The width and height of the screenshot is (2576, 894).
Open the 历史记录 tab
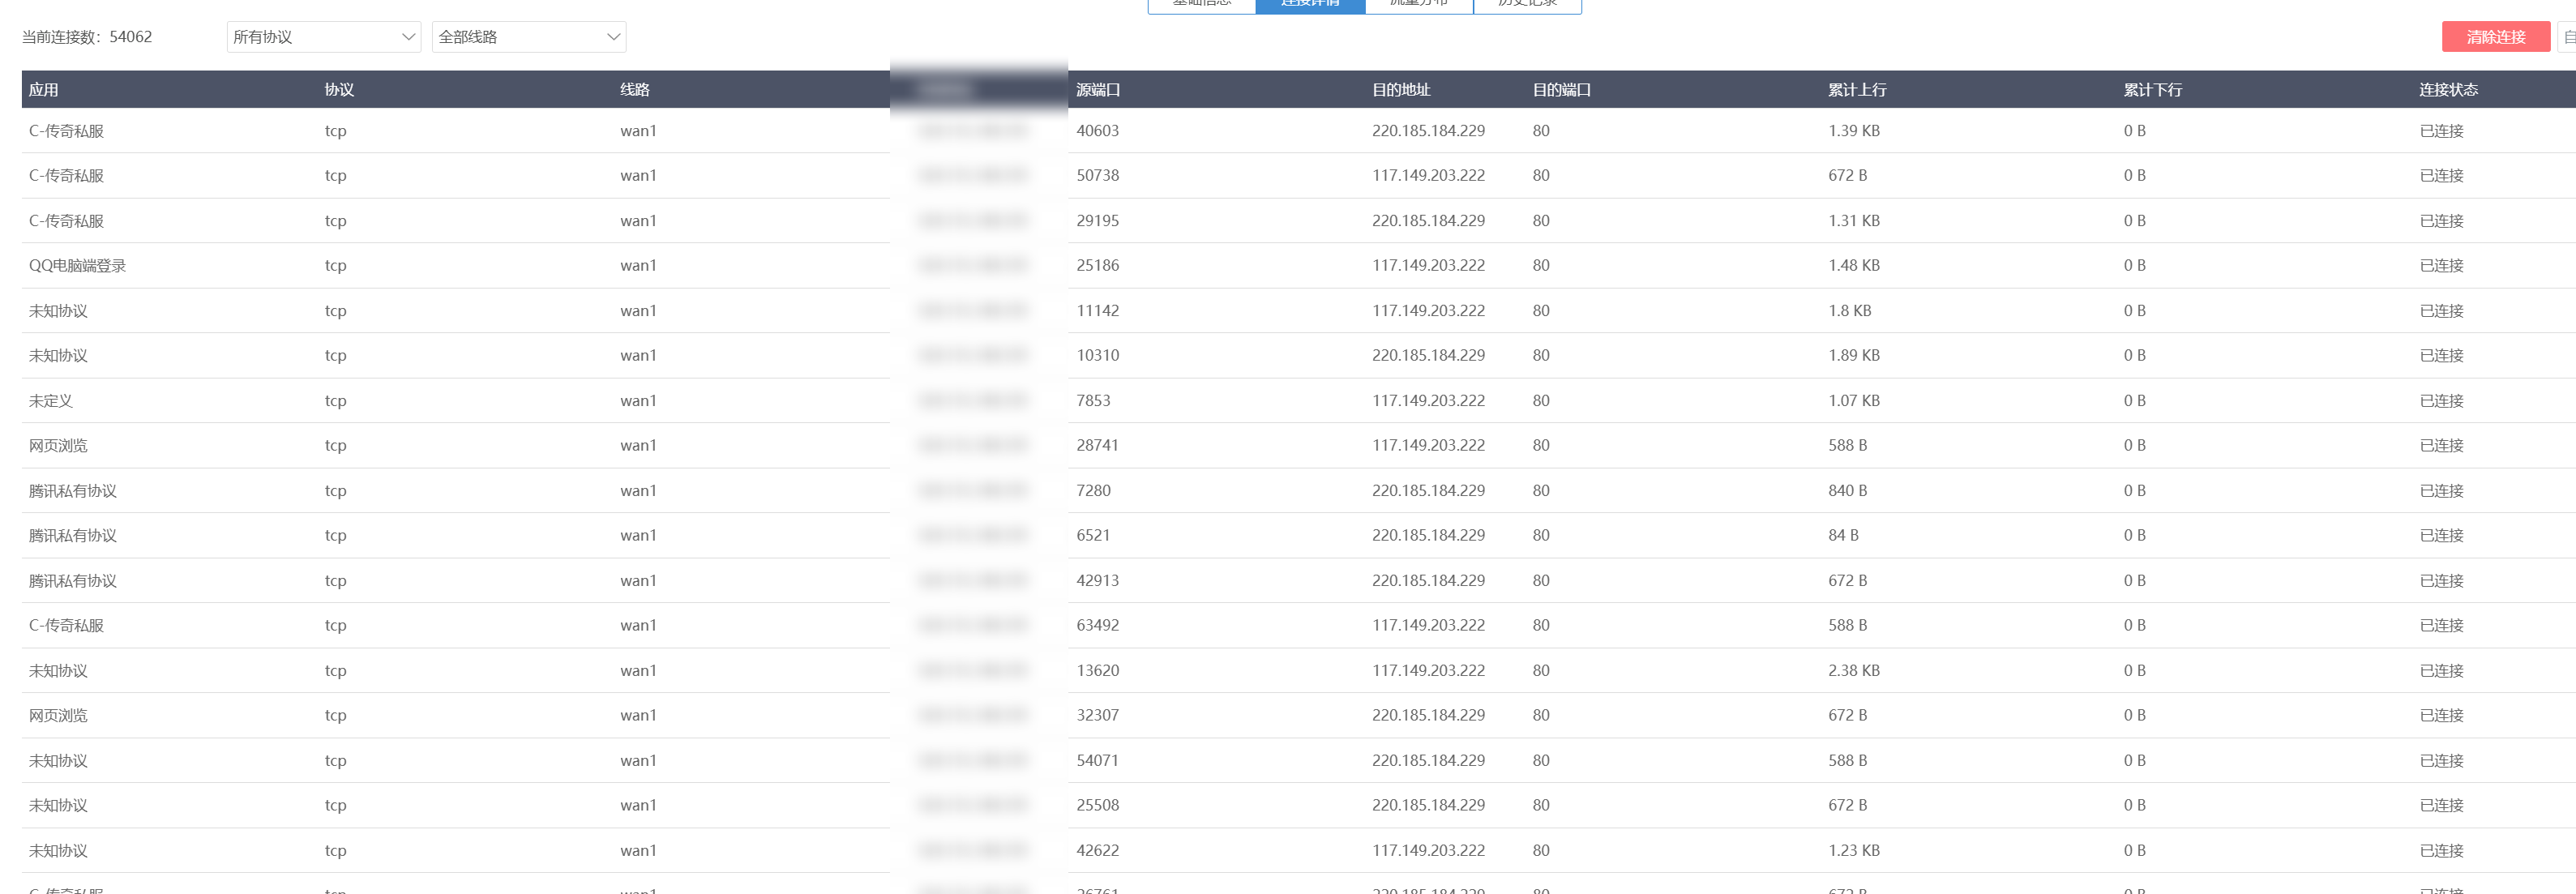click(x=1527, y=4)
